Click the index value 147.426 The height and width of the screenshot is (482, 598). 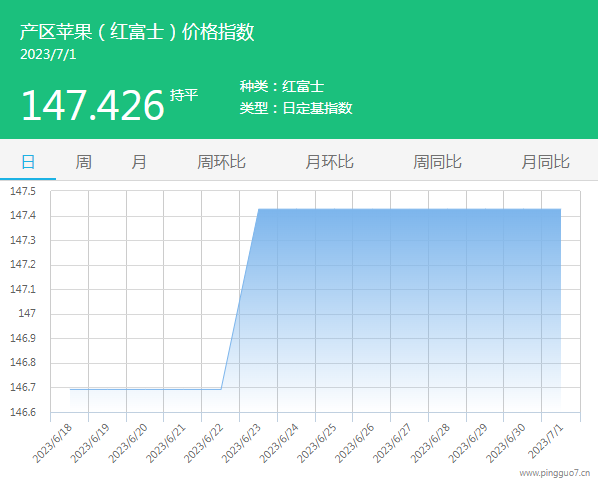pos(93,105)
